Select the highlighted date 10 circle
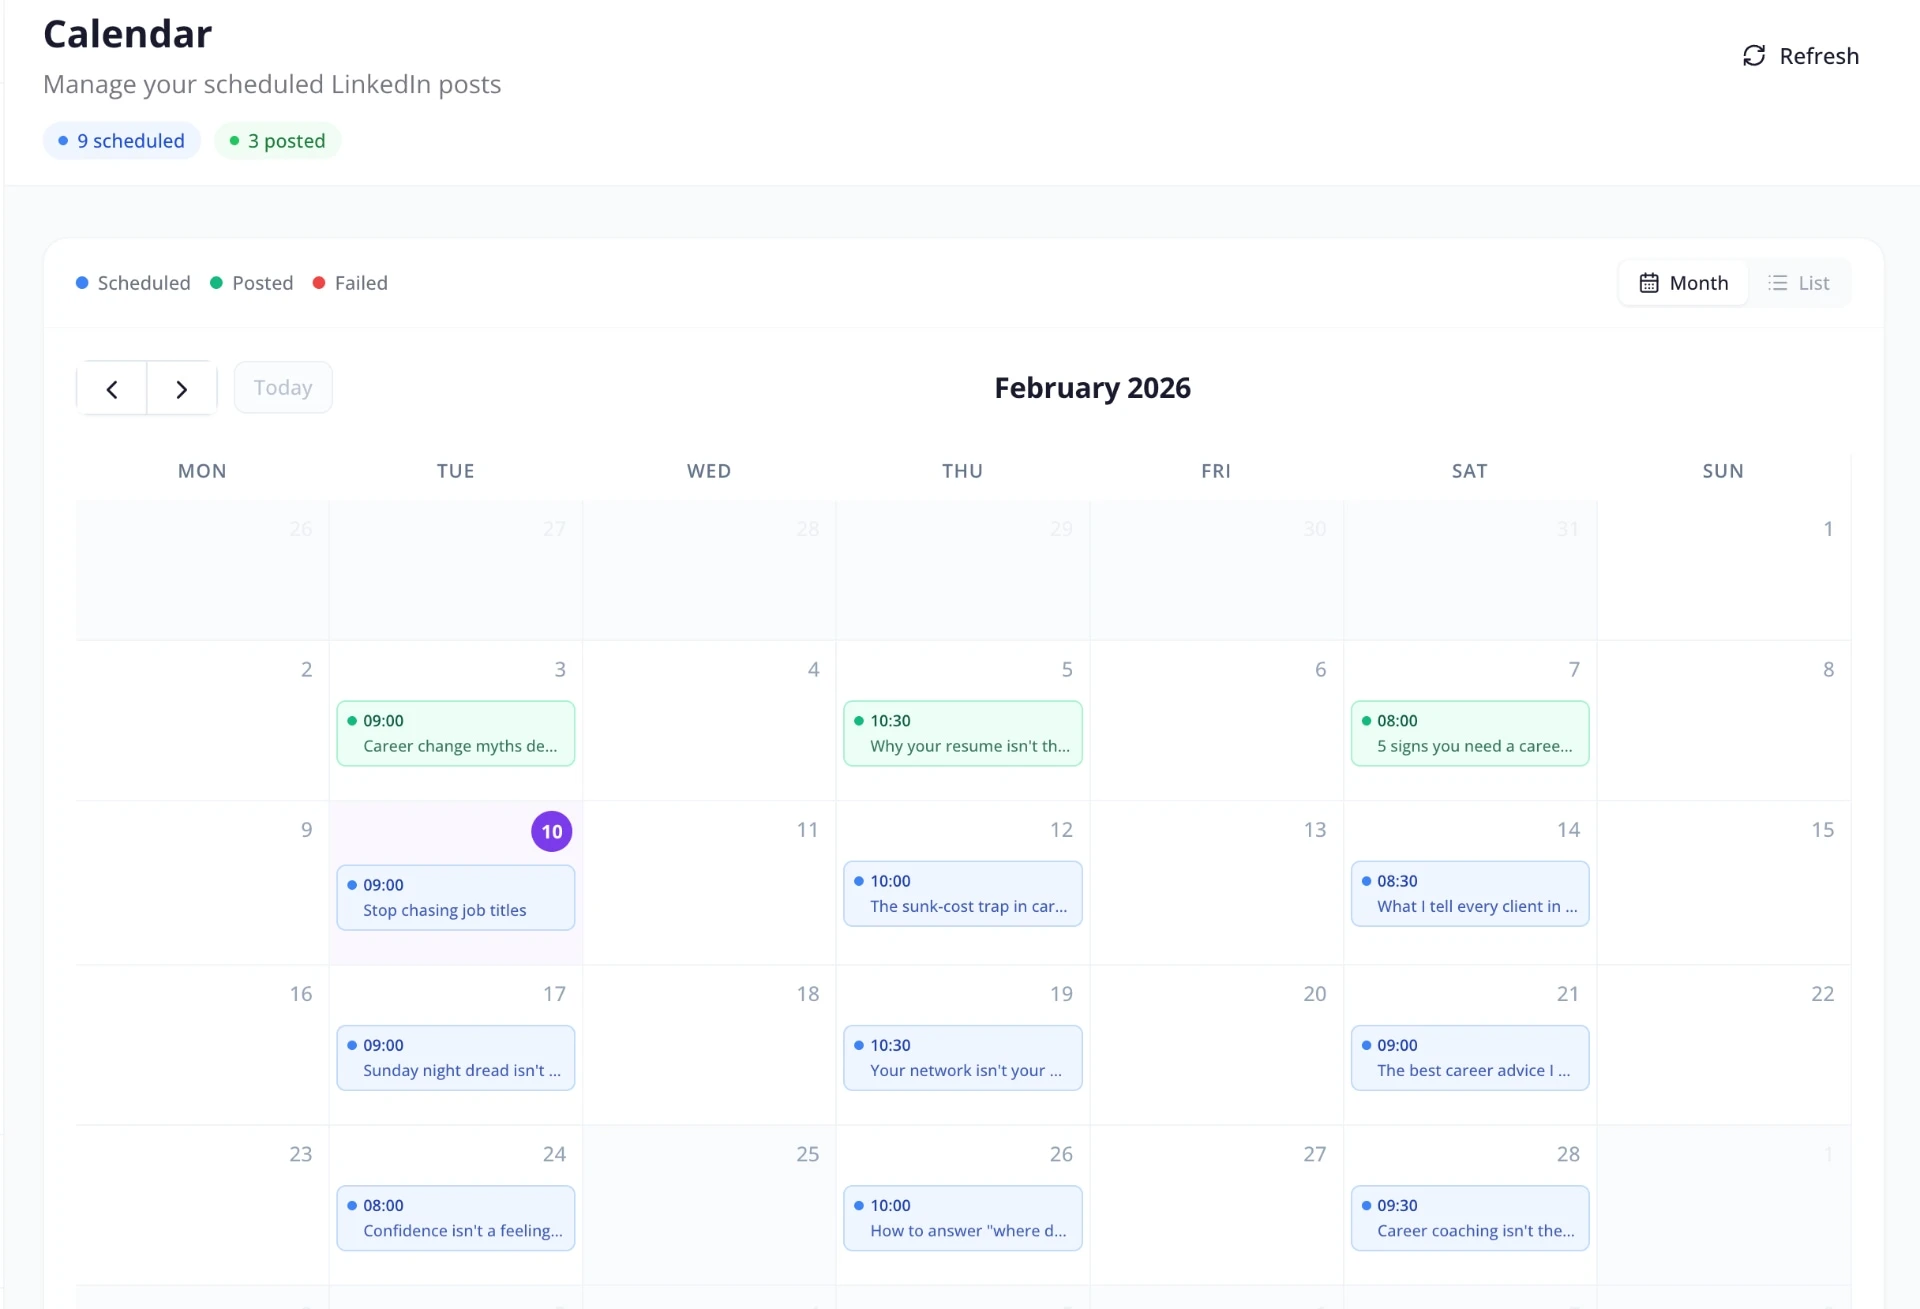The height and width of the screenshot is (1309, 1920). pos(551,832)
